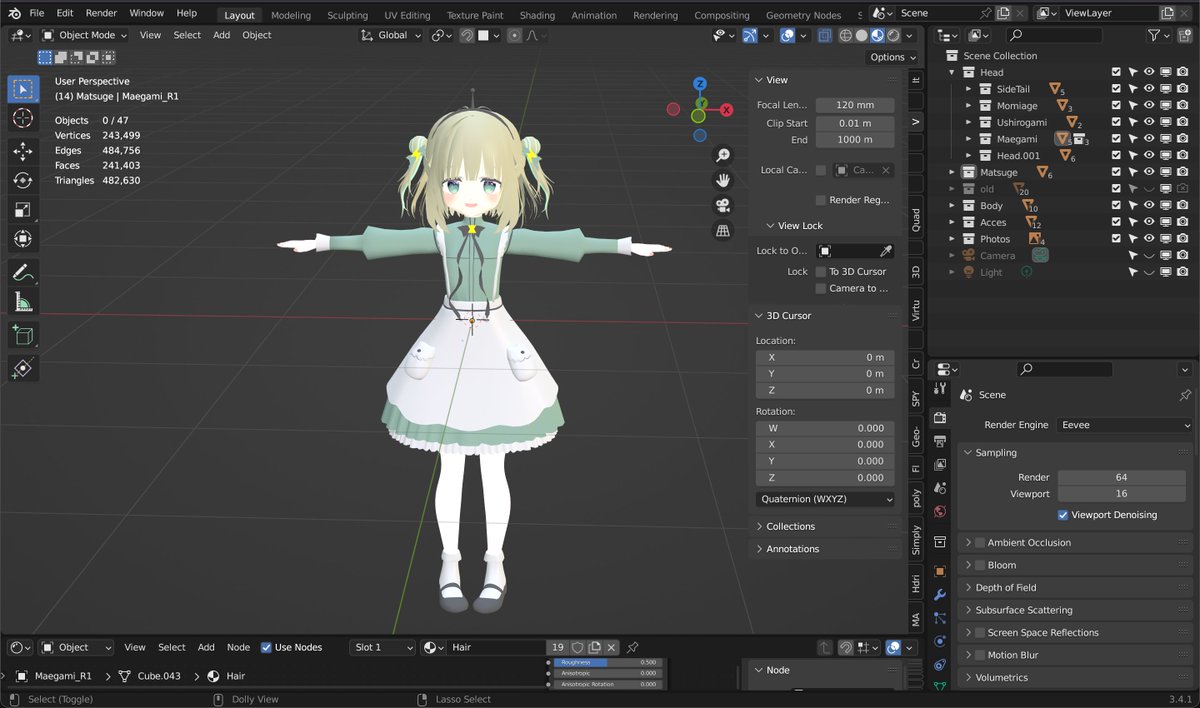The width and height of the screenshot is (1200, 708).
Task: Switch to the Sculpting workspace tab
Action: [x=348, y=15]
